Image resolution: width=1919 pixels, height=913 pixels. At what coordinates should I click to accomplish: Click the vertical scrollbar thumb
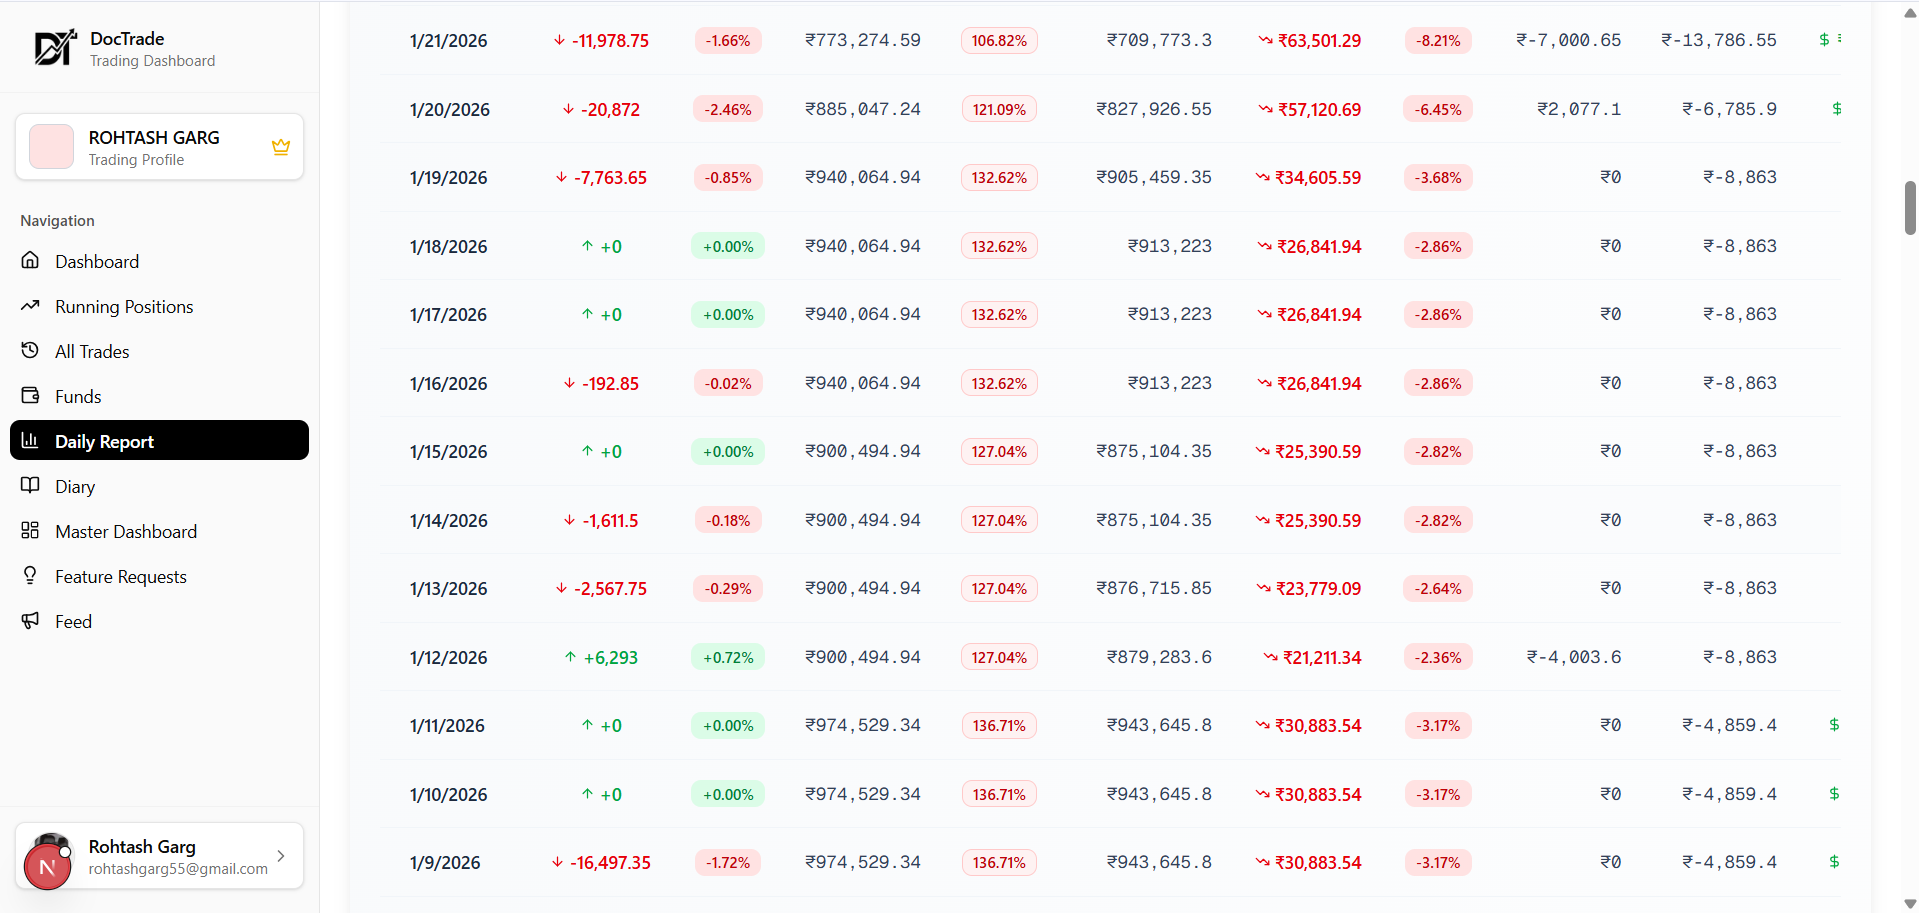(1910, 207)
